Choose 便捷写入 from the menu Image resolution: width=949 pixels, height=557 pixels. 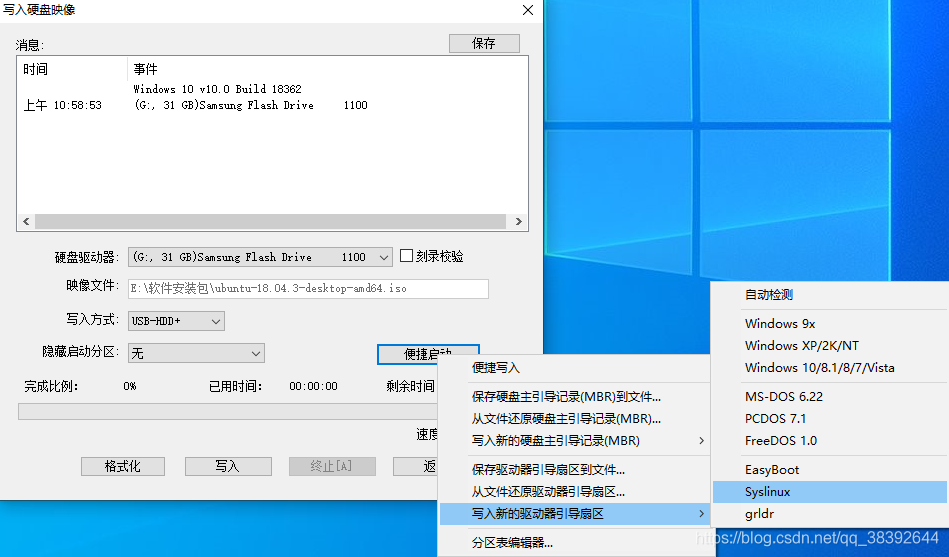pyautogui.click(x=574, y=367)
